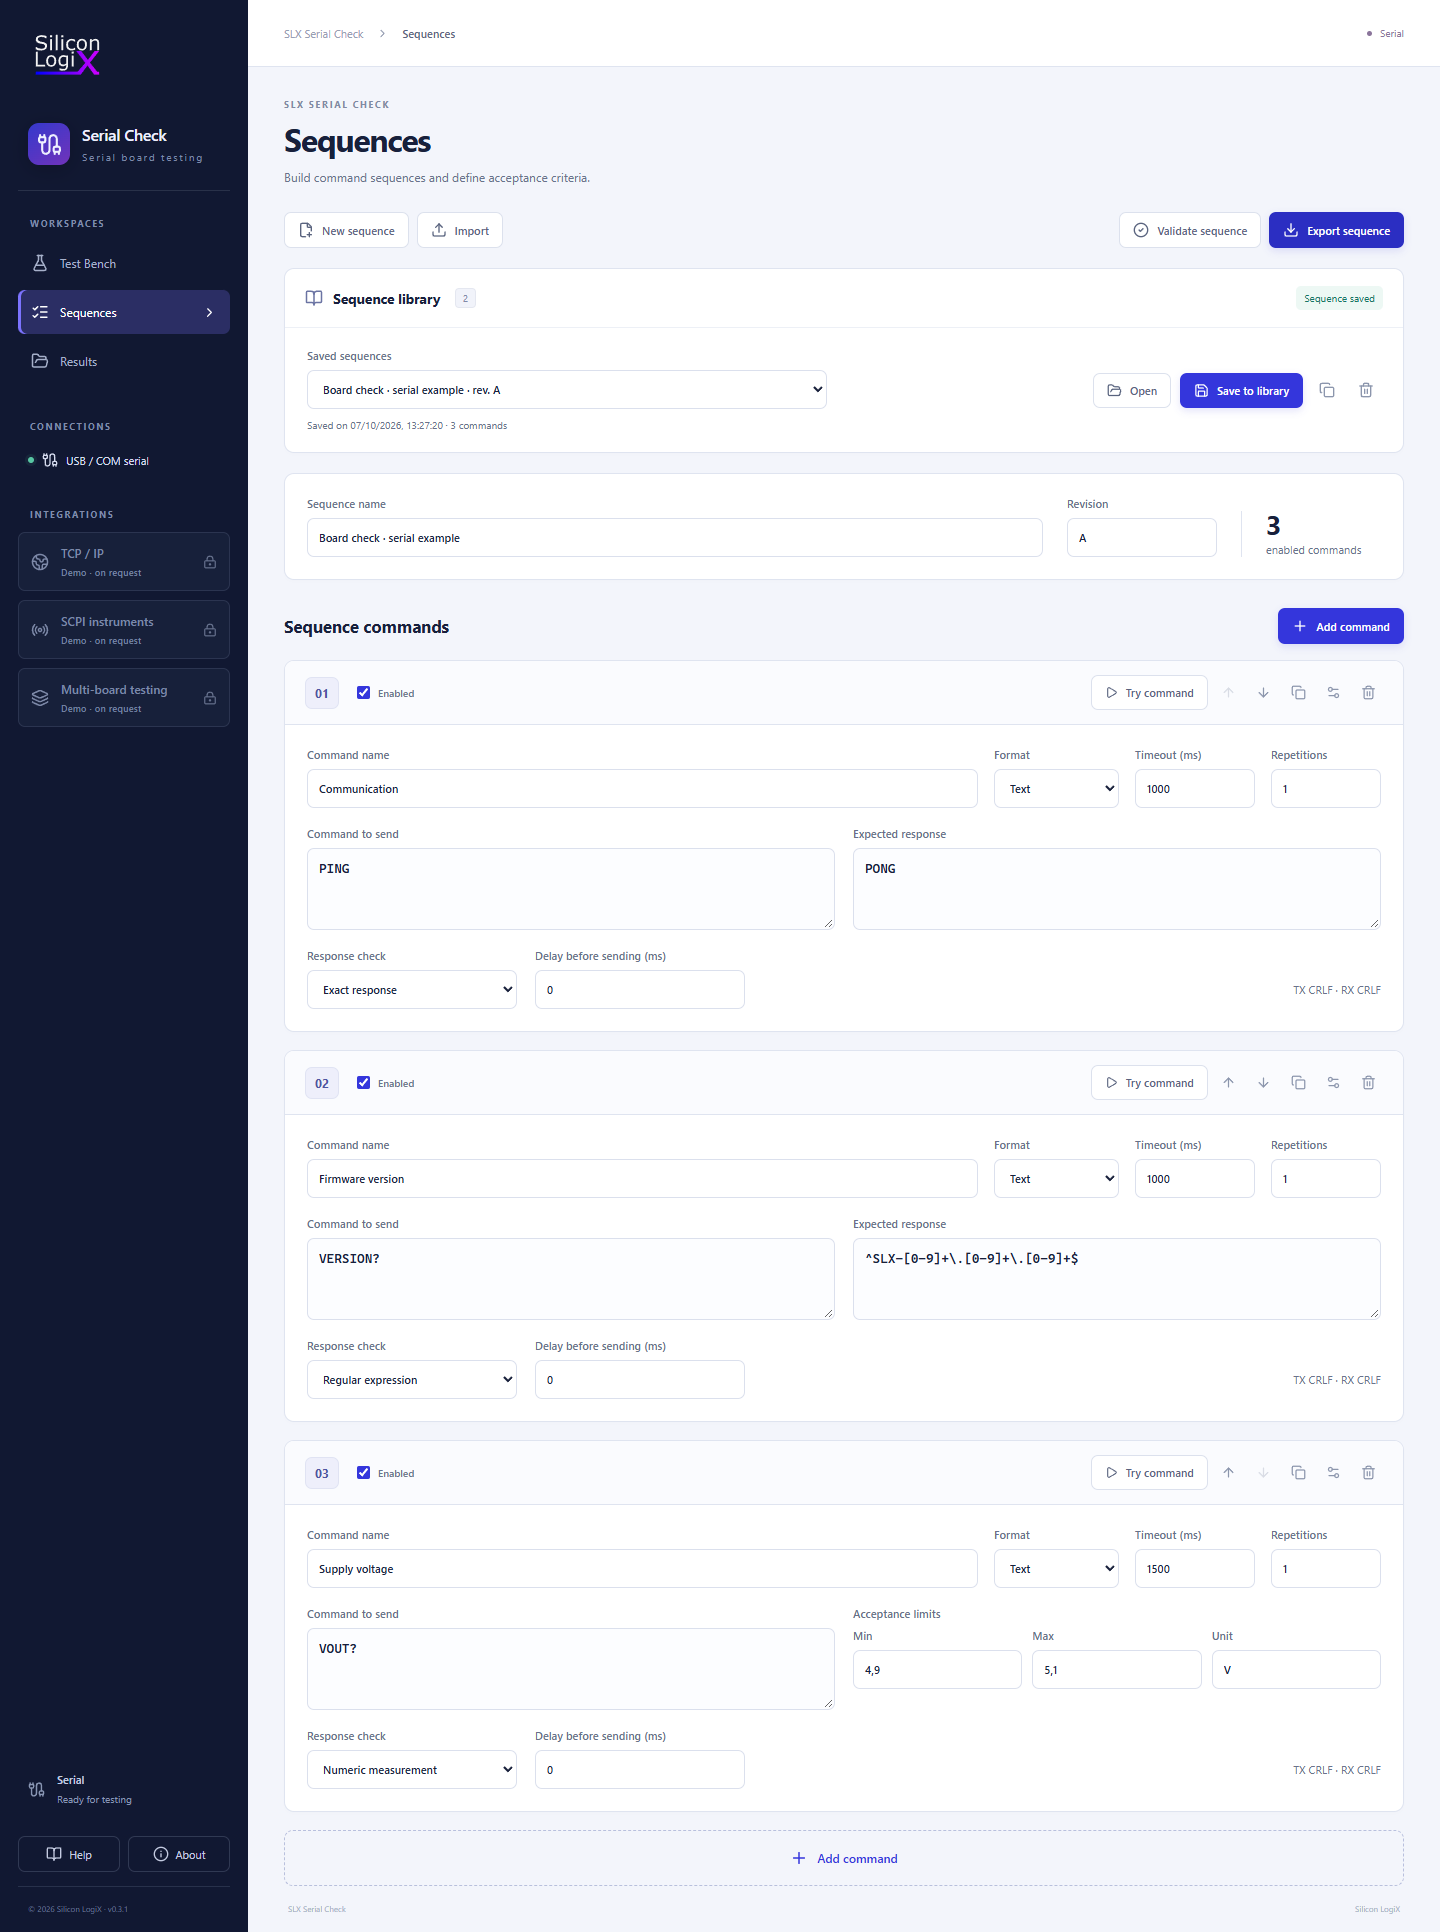
Task: Export the sequence
Action: tap(1337, 231)
